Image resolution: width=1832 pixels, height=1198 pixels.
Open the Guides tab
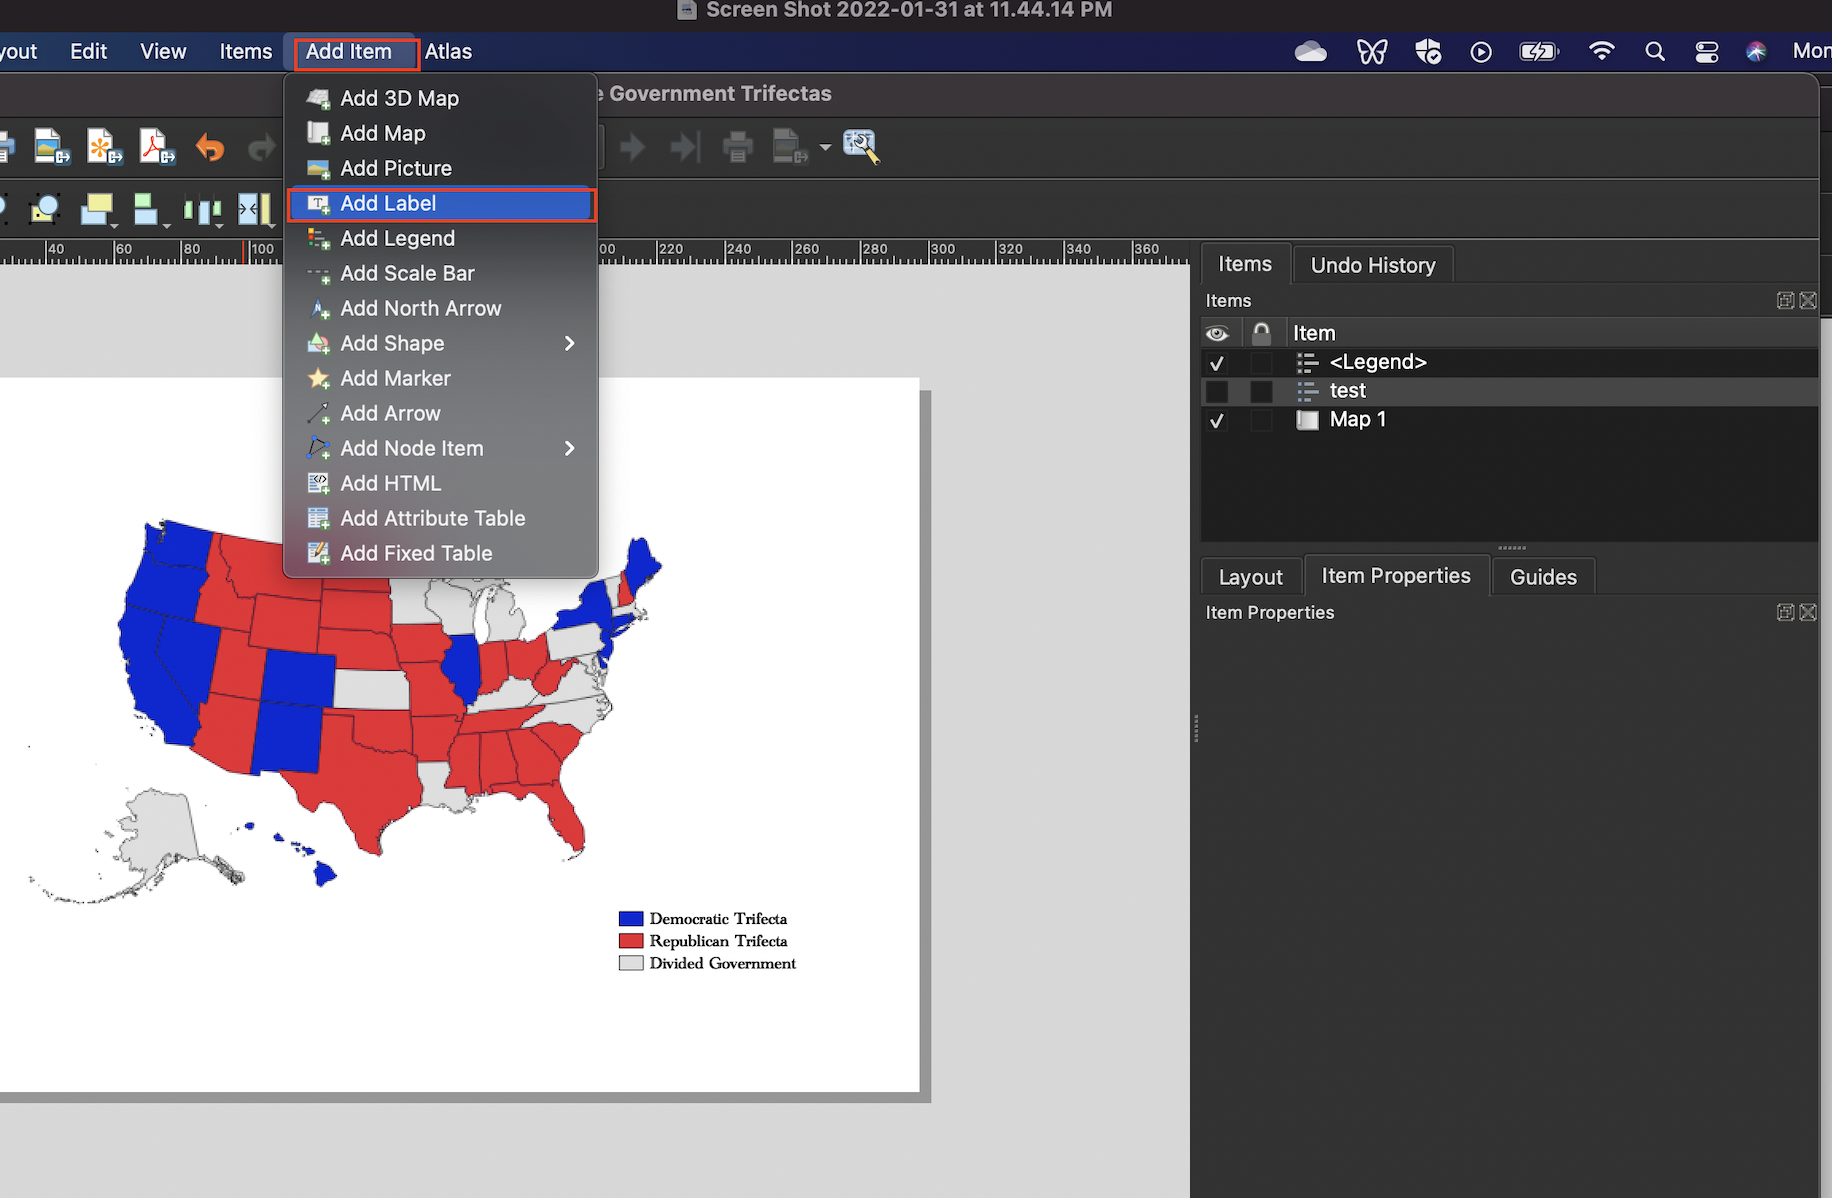click(1542, 577)
